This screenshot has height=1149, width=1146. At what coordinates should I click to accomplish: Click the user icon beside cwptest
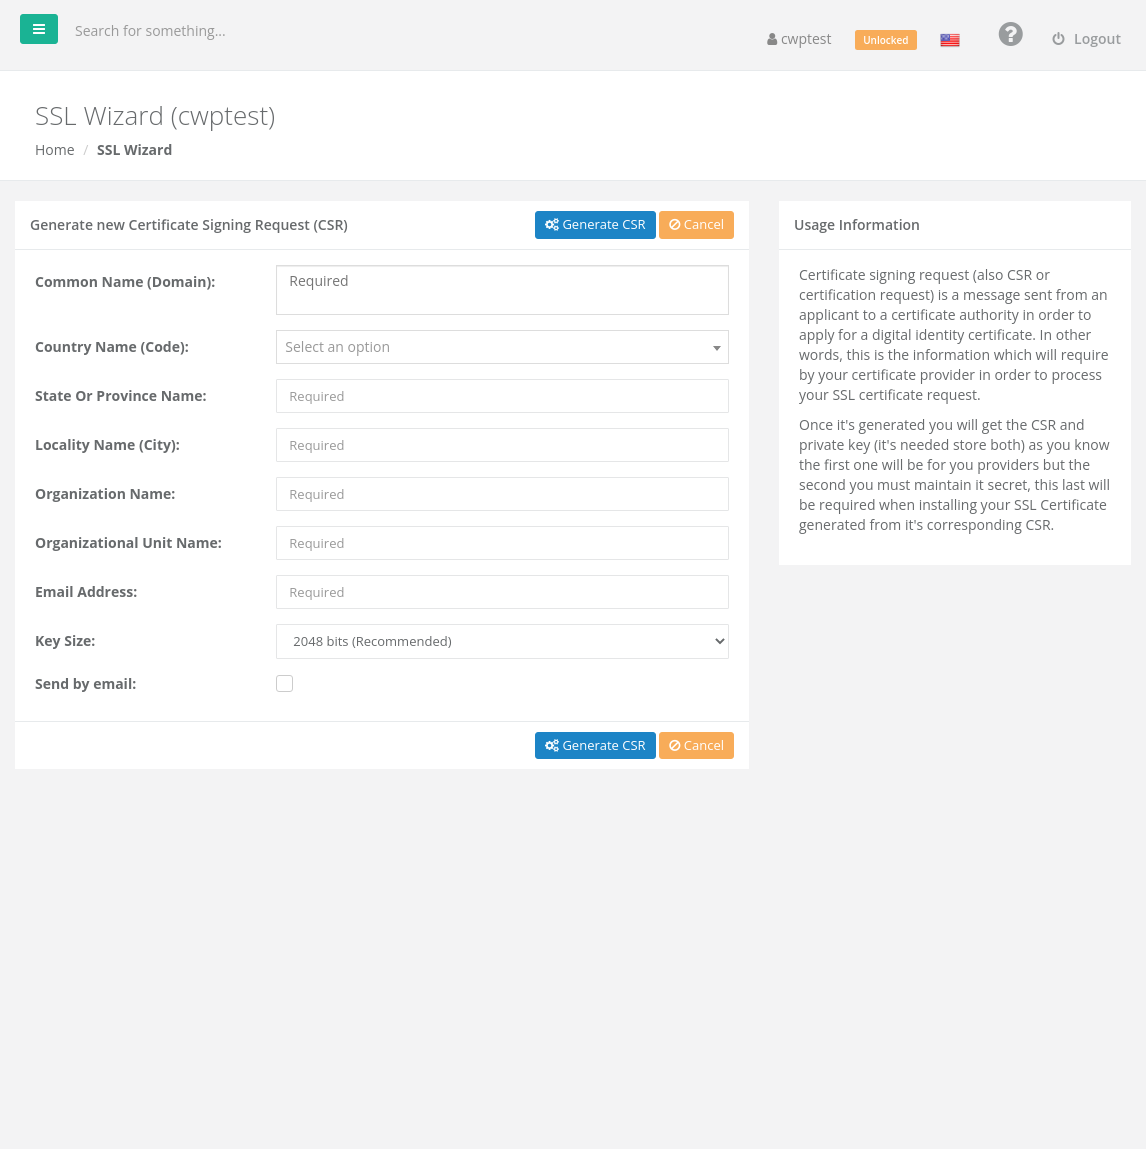[772, 40]
